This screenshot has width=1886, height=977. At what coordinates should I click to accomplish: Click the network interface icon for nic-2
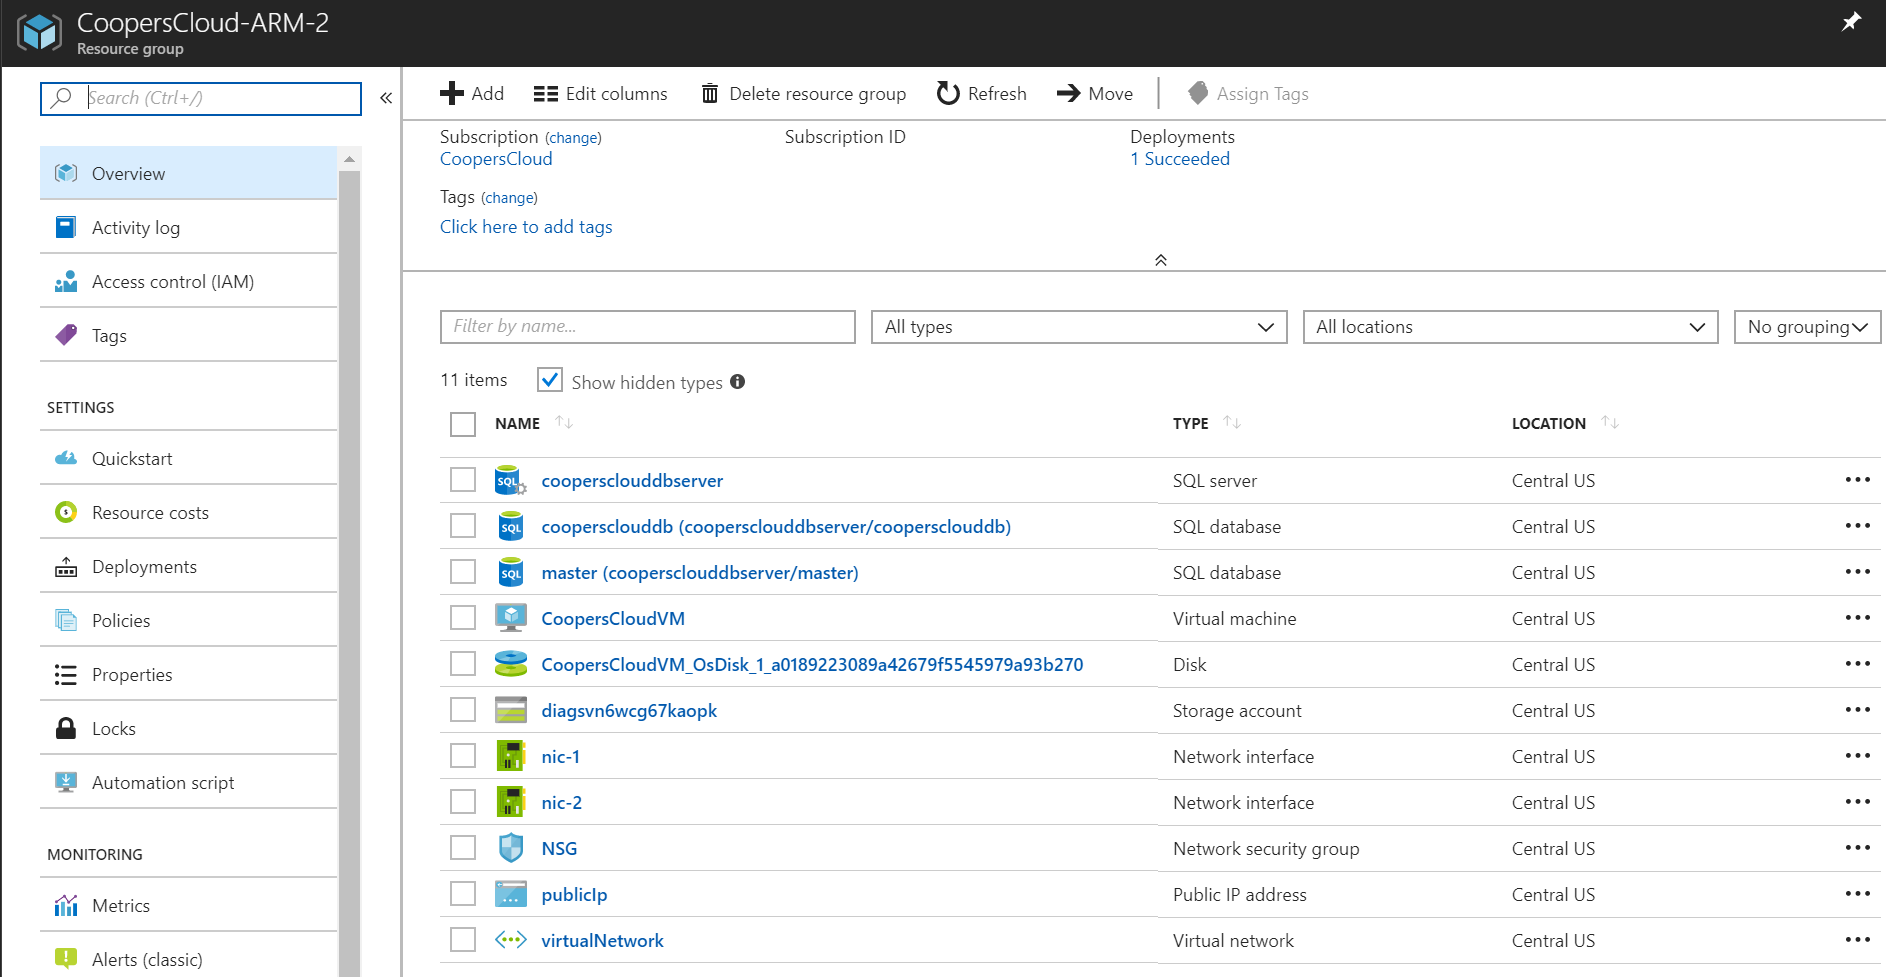(x=511, y=802)
